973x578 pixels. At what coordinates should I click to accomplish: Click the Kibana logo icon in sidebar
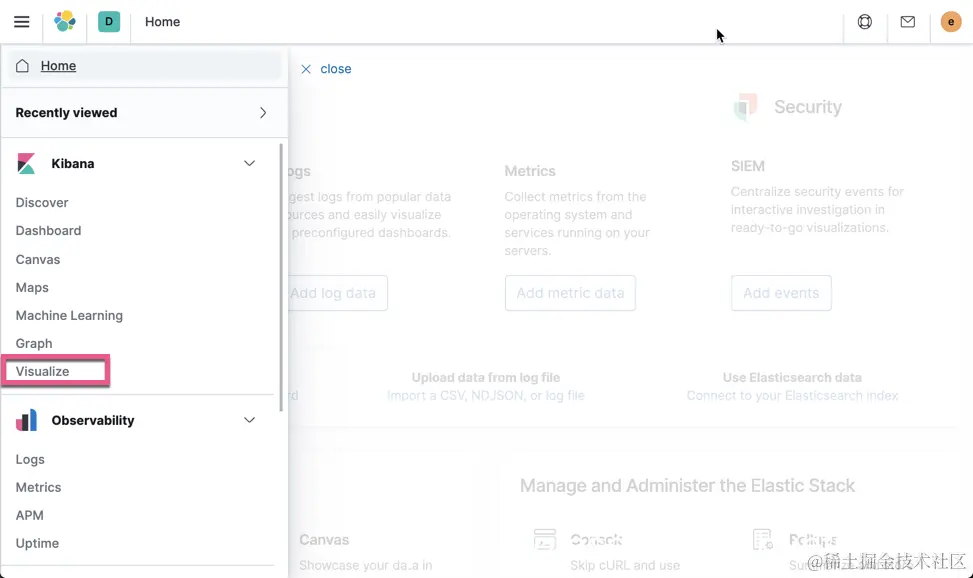[x=26, y=163]
